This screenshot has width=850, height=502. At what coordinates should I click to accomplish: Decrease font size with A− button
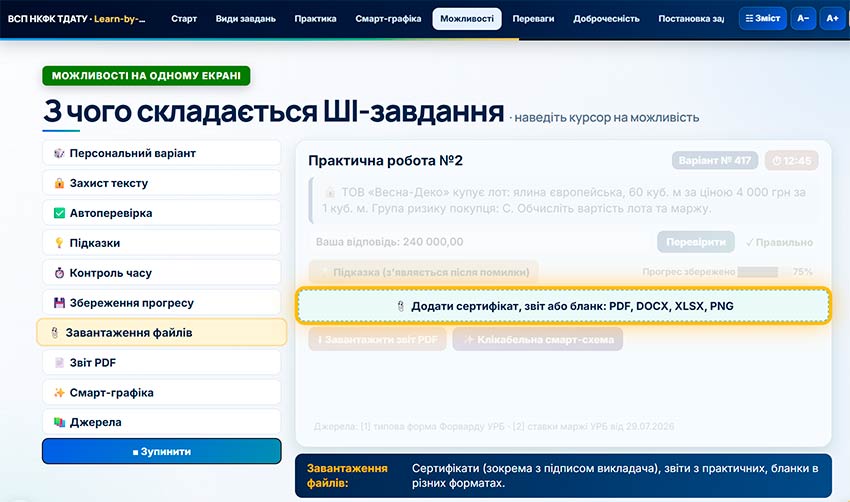click(803, 18)
